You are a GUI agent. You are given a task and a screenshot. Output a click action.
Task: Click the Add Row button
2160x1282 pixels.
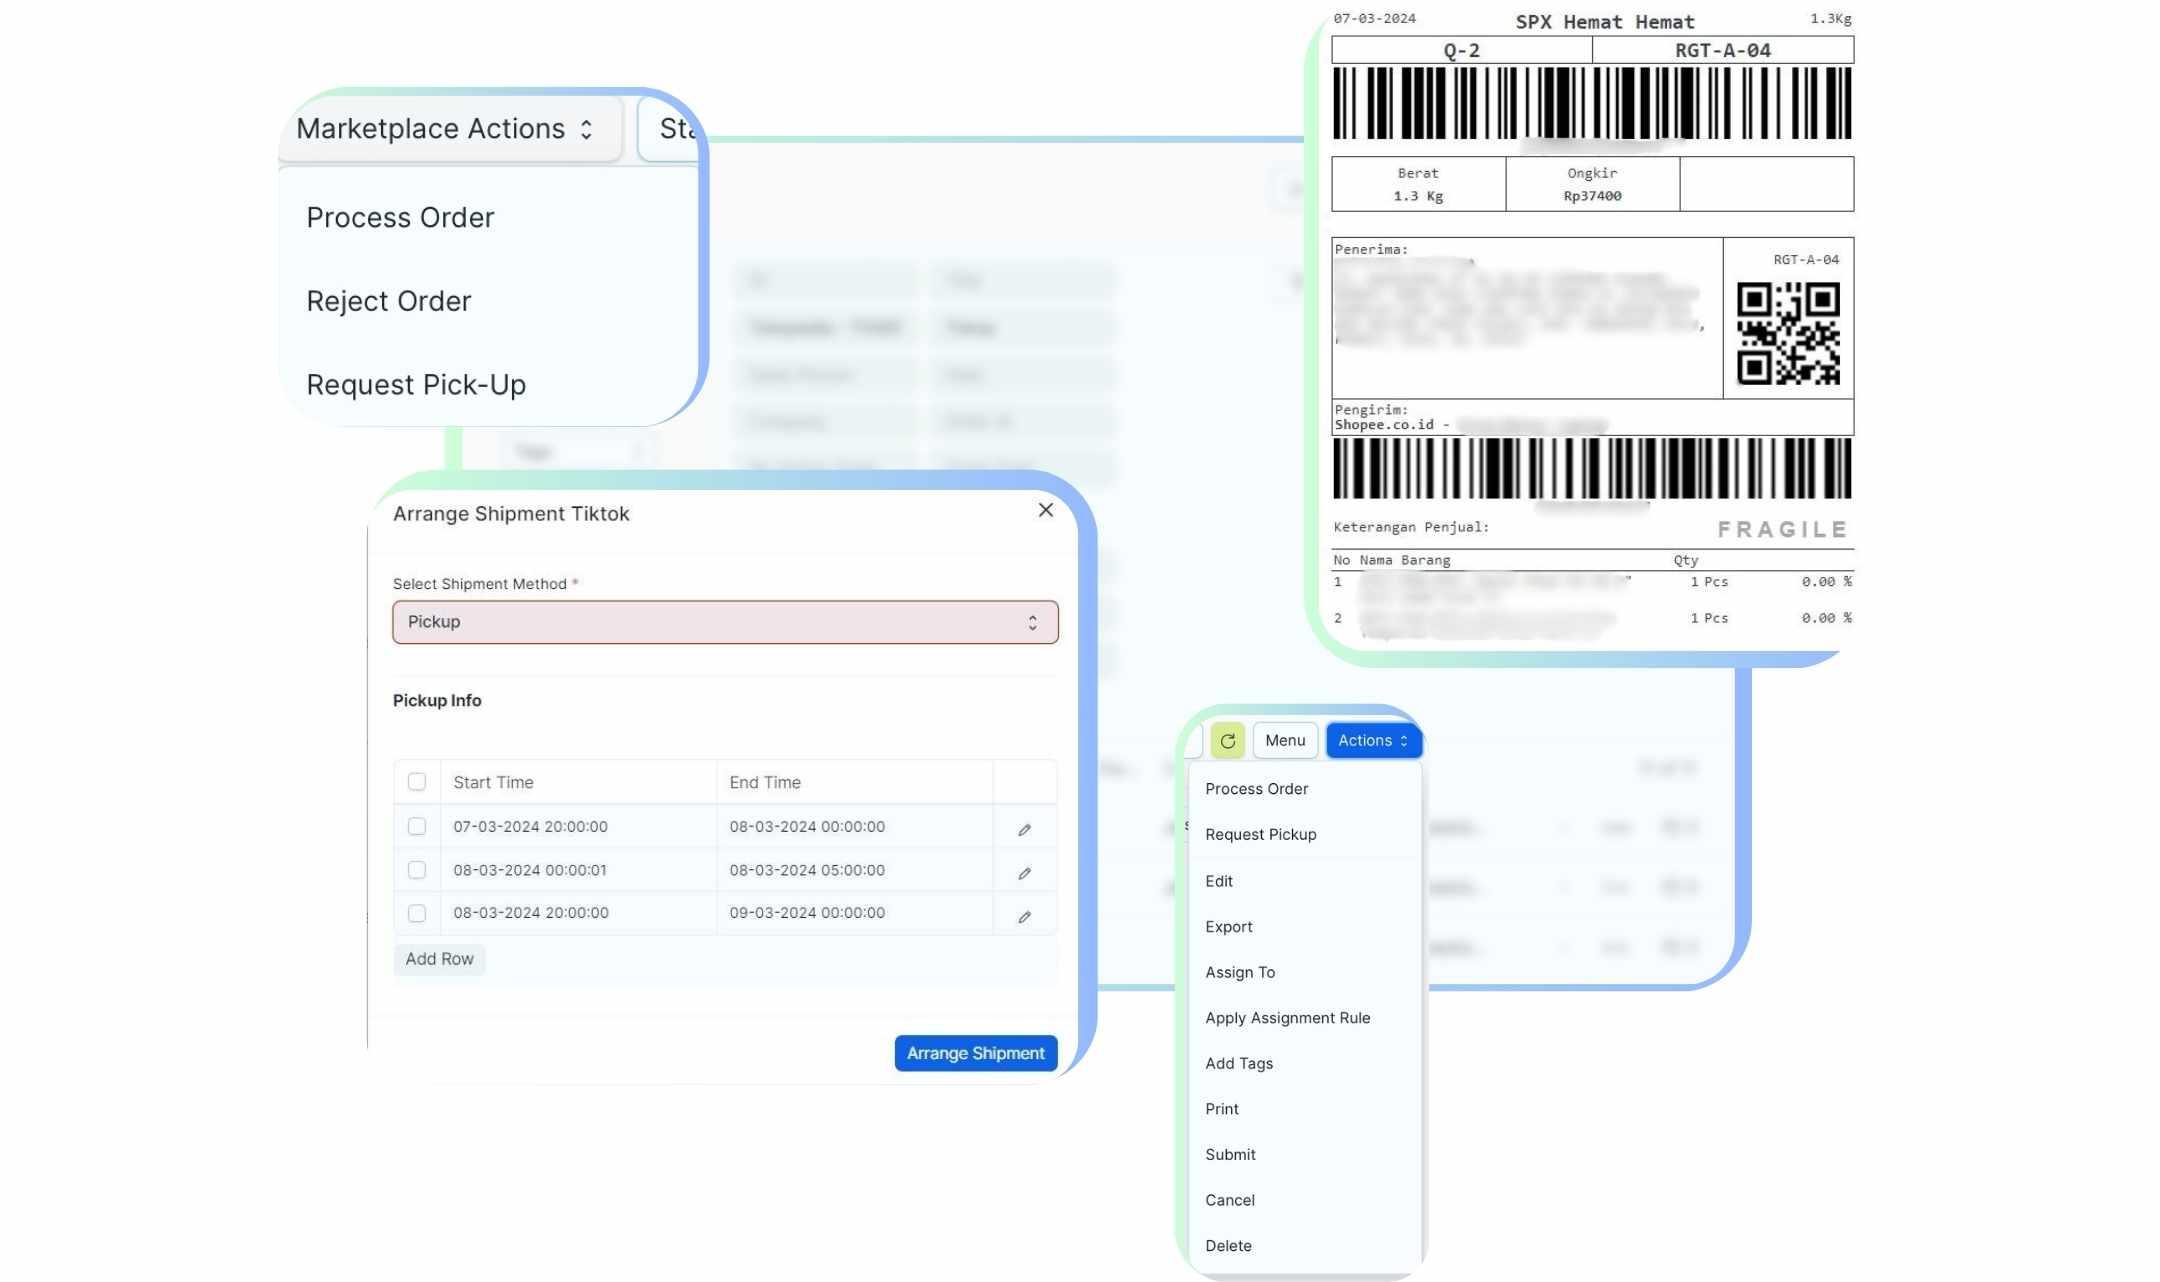coord(439,958)
